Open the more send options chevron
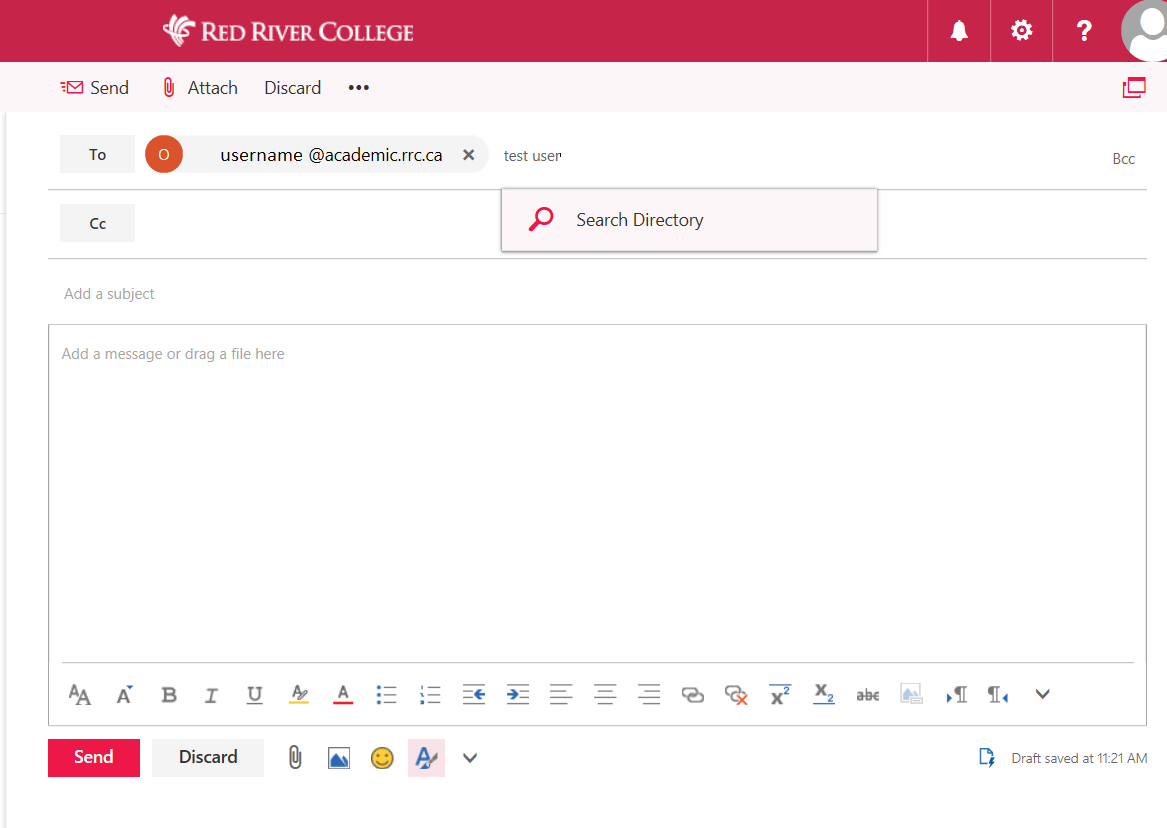Image resolution: width=1167 pixels, height=828 pixels. click(470, 758)
